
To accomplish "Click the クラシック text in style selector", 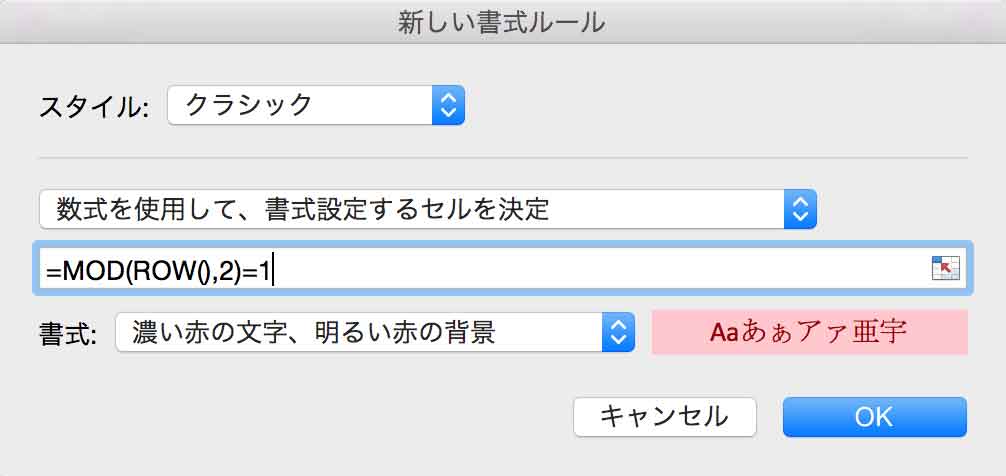I will pos(249,104).
